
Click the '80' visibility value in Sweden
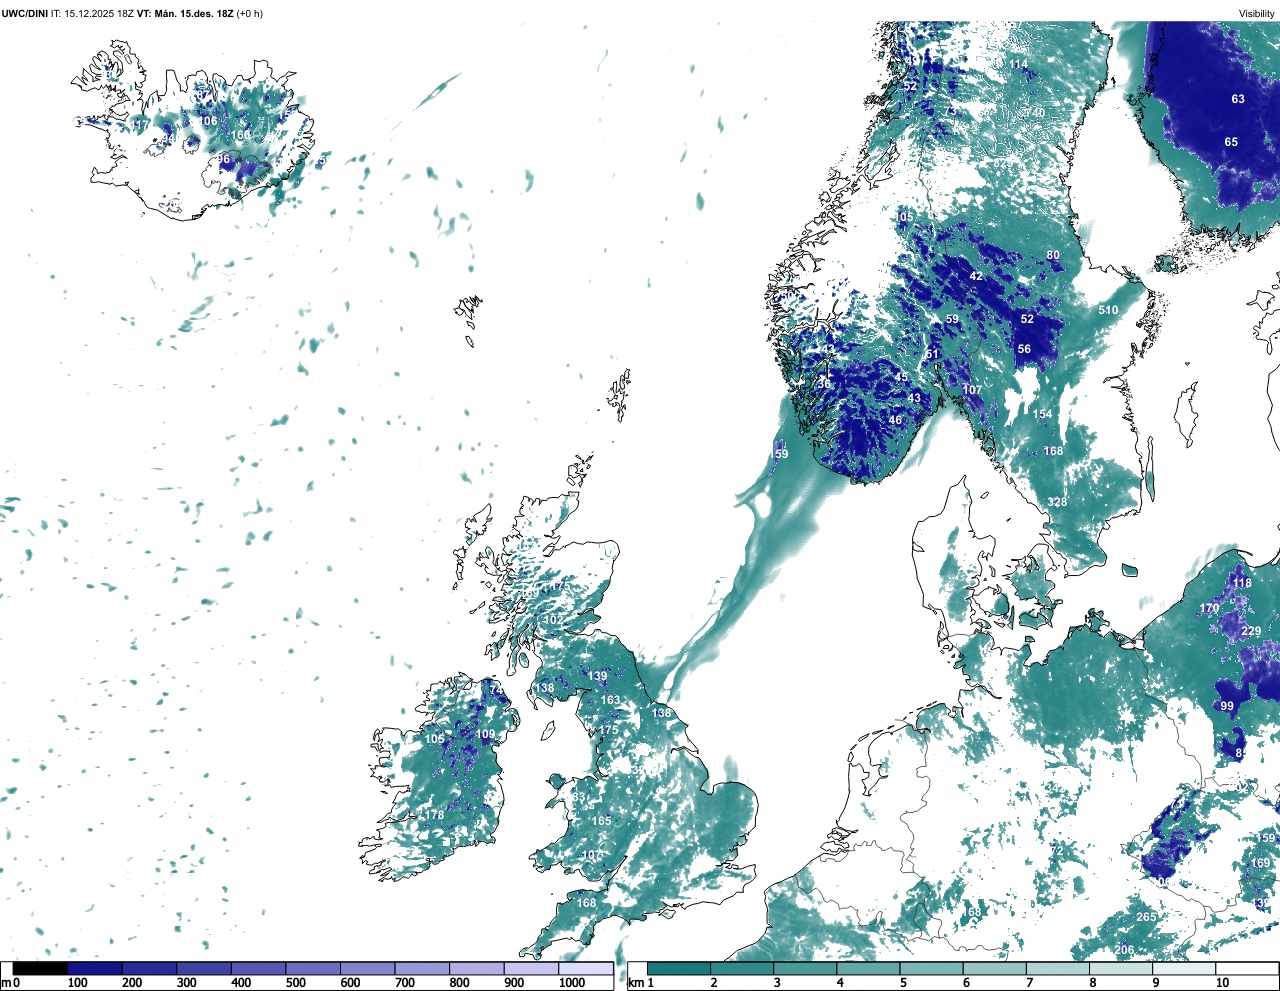(x=1053, y=256)
